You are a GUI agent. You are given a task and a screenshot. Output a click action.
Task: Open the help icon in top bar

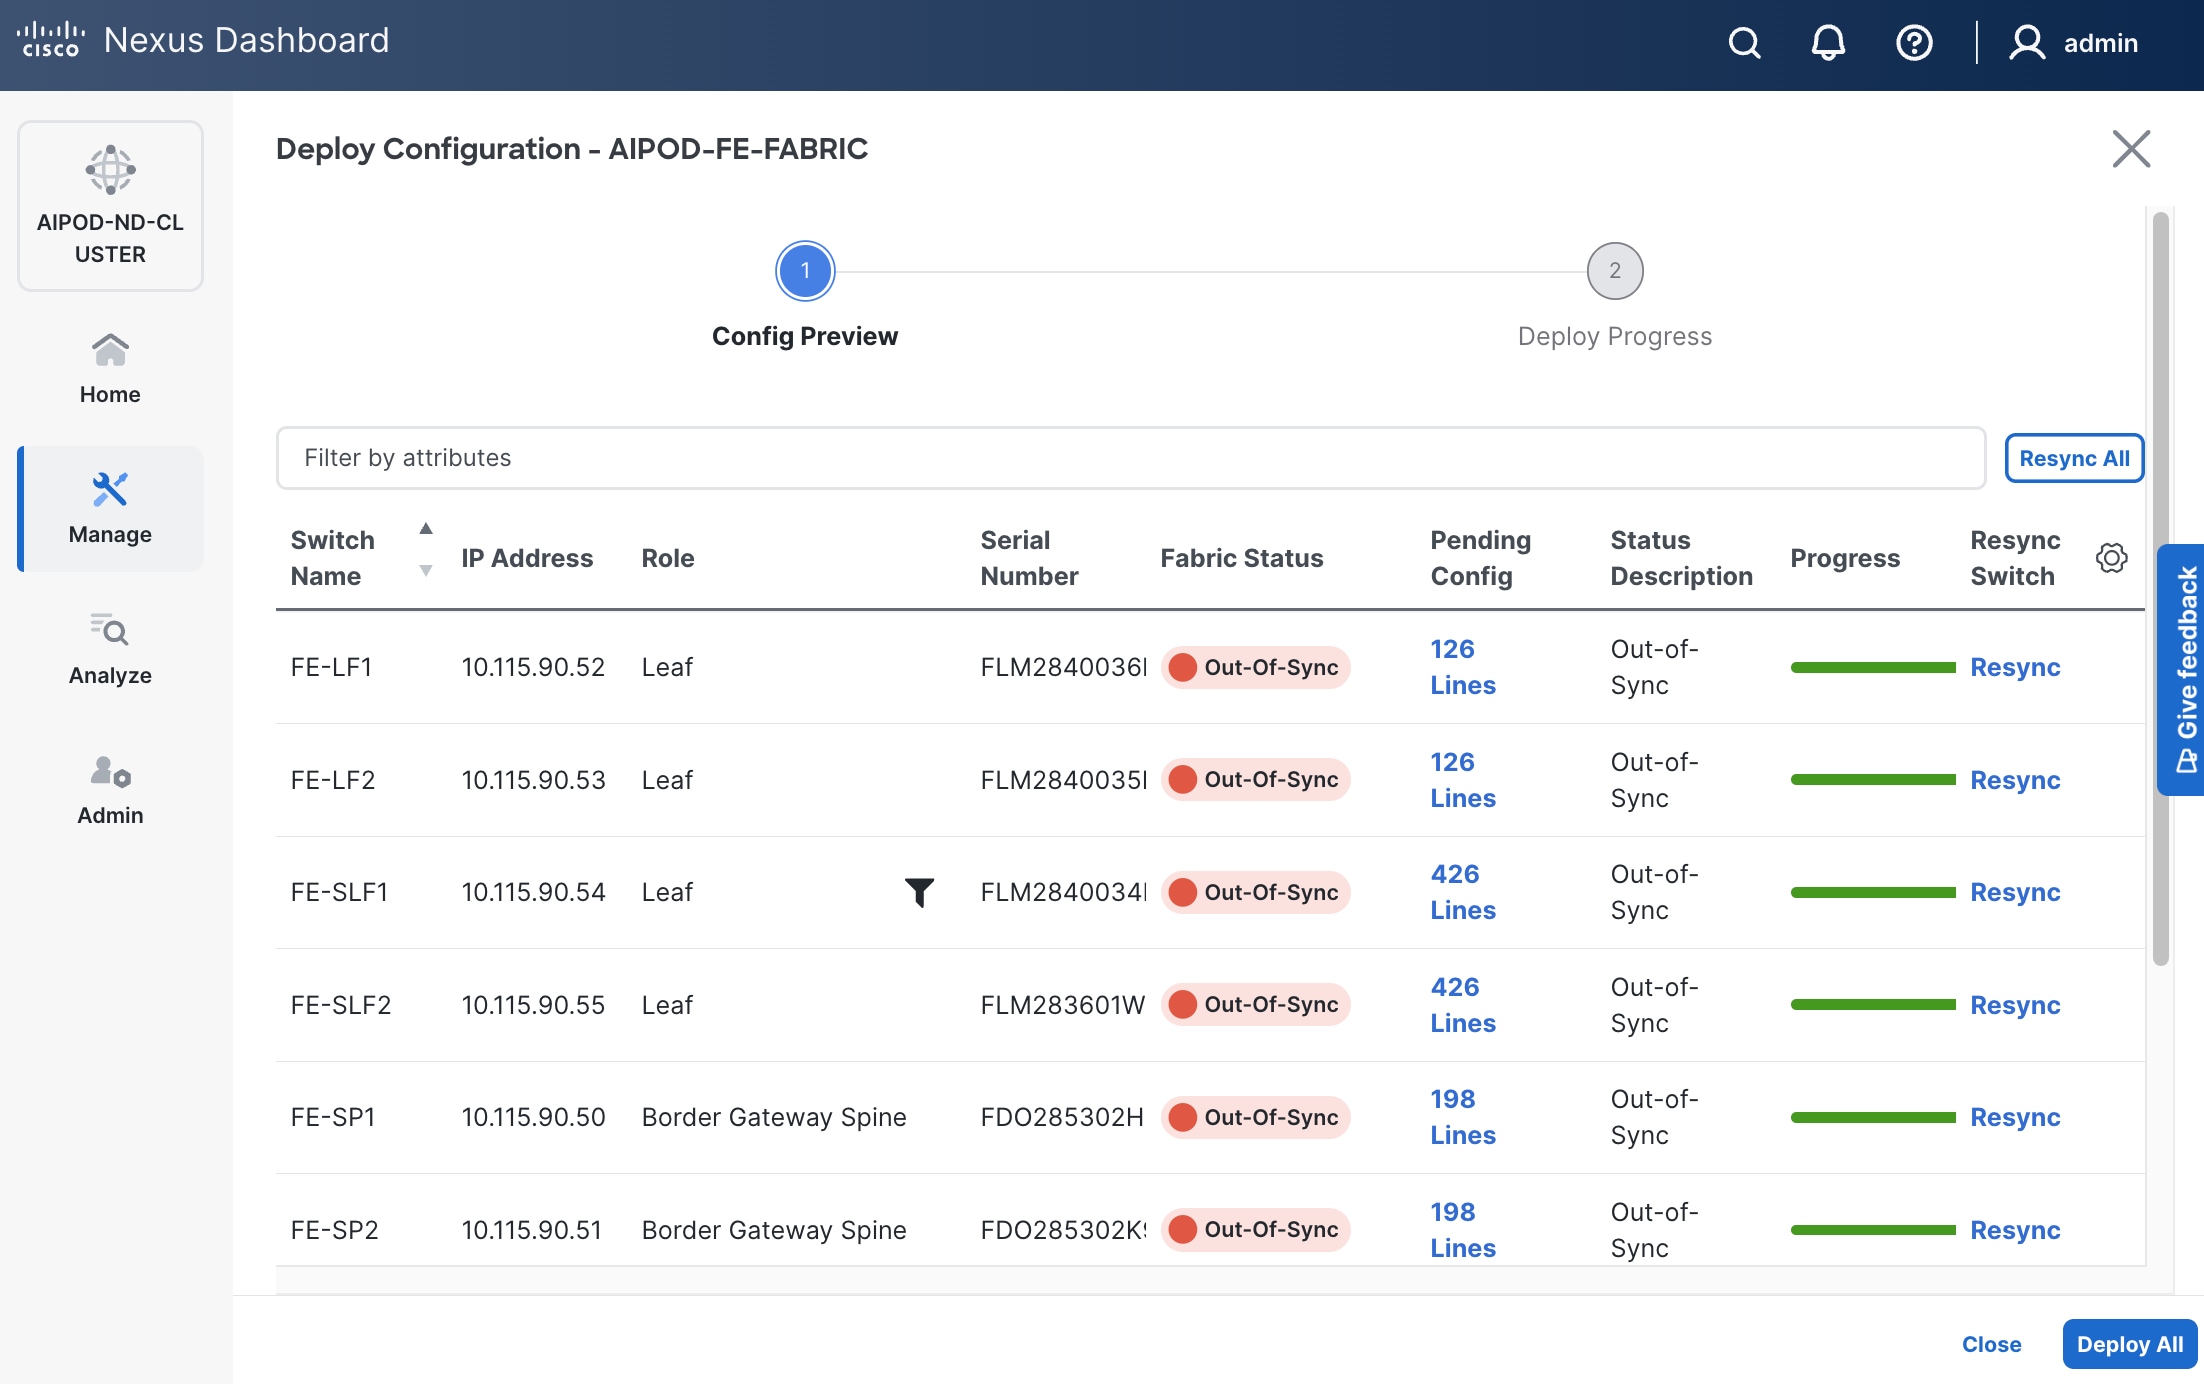1913,42
